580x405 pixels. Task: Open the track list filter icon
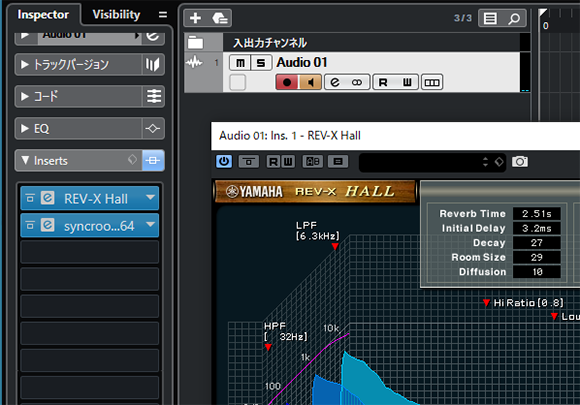click(x=490, y=18)
